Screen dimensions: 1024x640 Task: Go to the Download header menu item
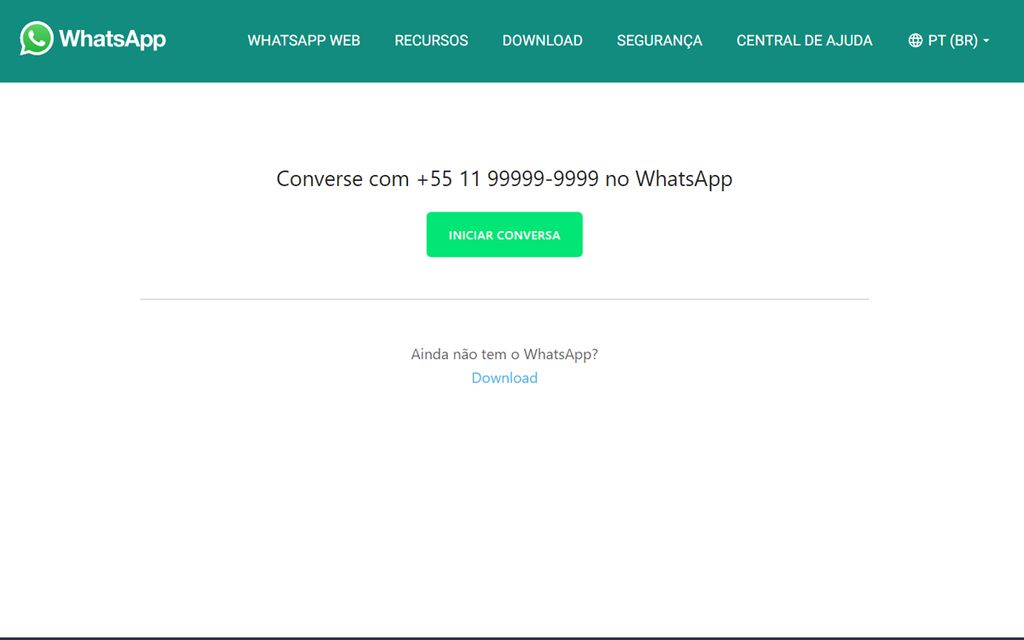(x=542, y=40)
